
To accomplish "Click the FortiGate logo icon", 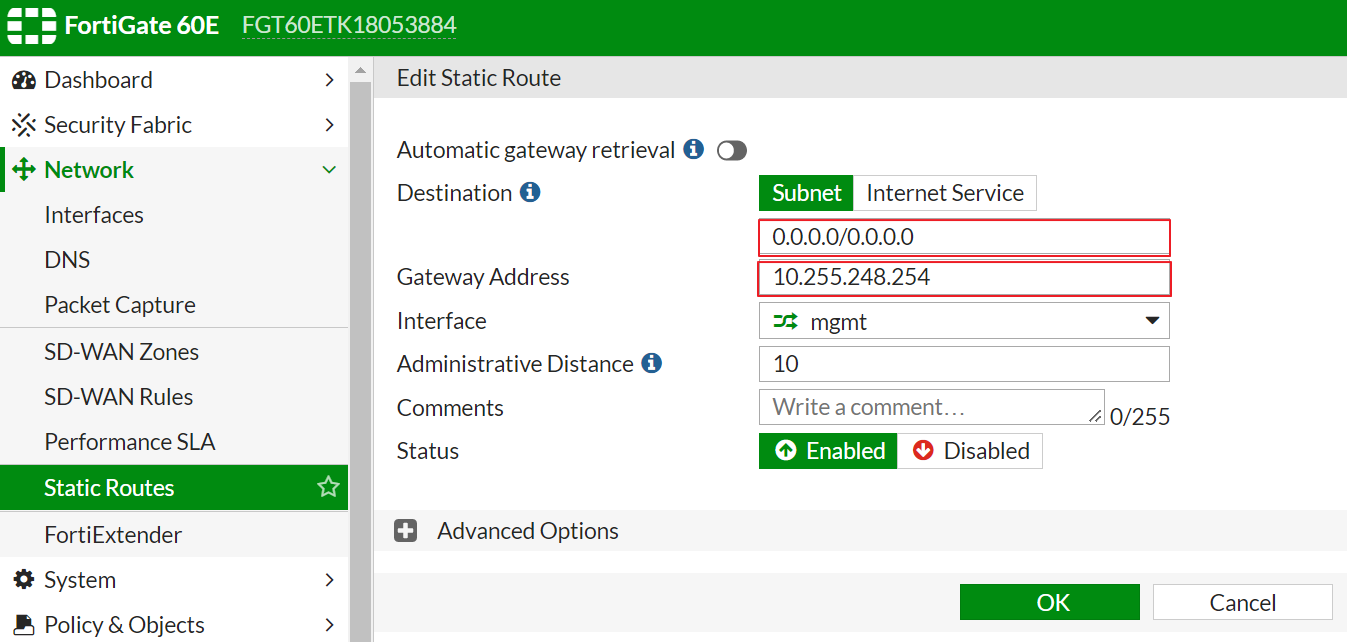I will tap(31, 25).
